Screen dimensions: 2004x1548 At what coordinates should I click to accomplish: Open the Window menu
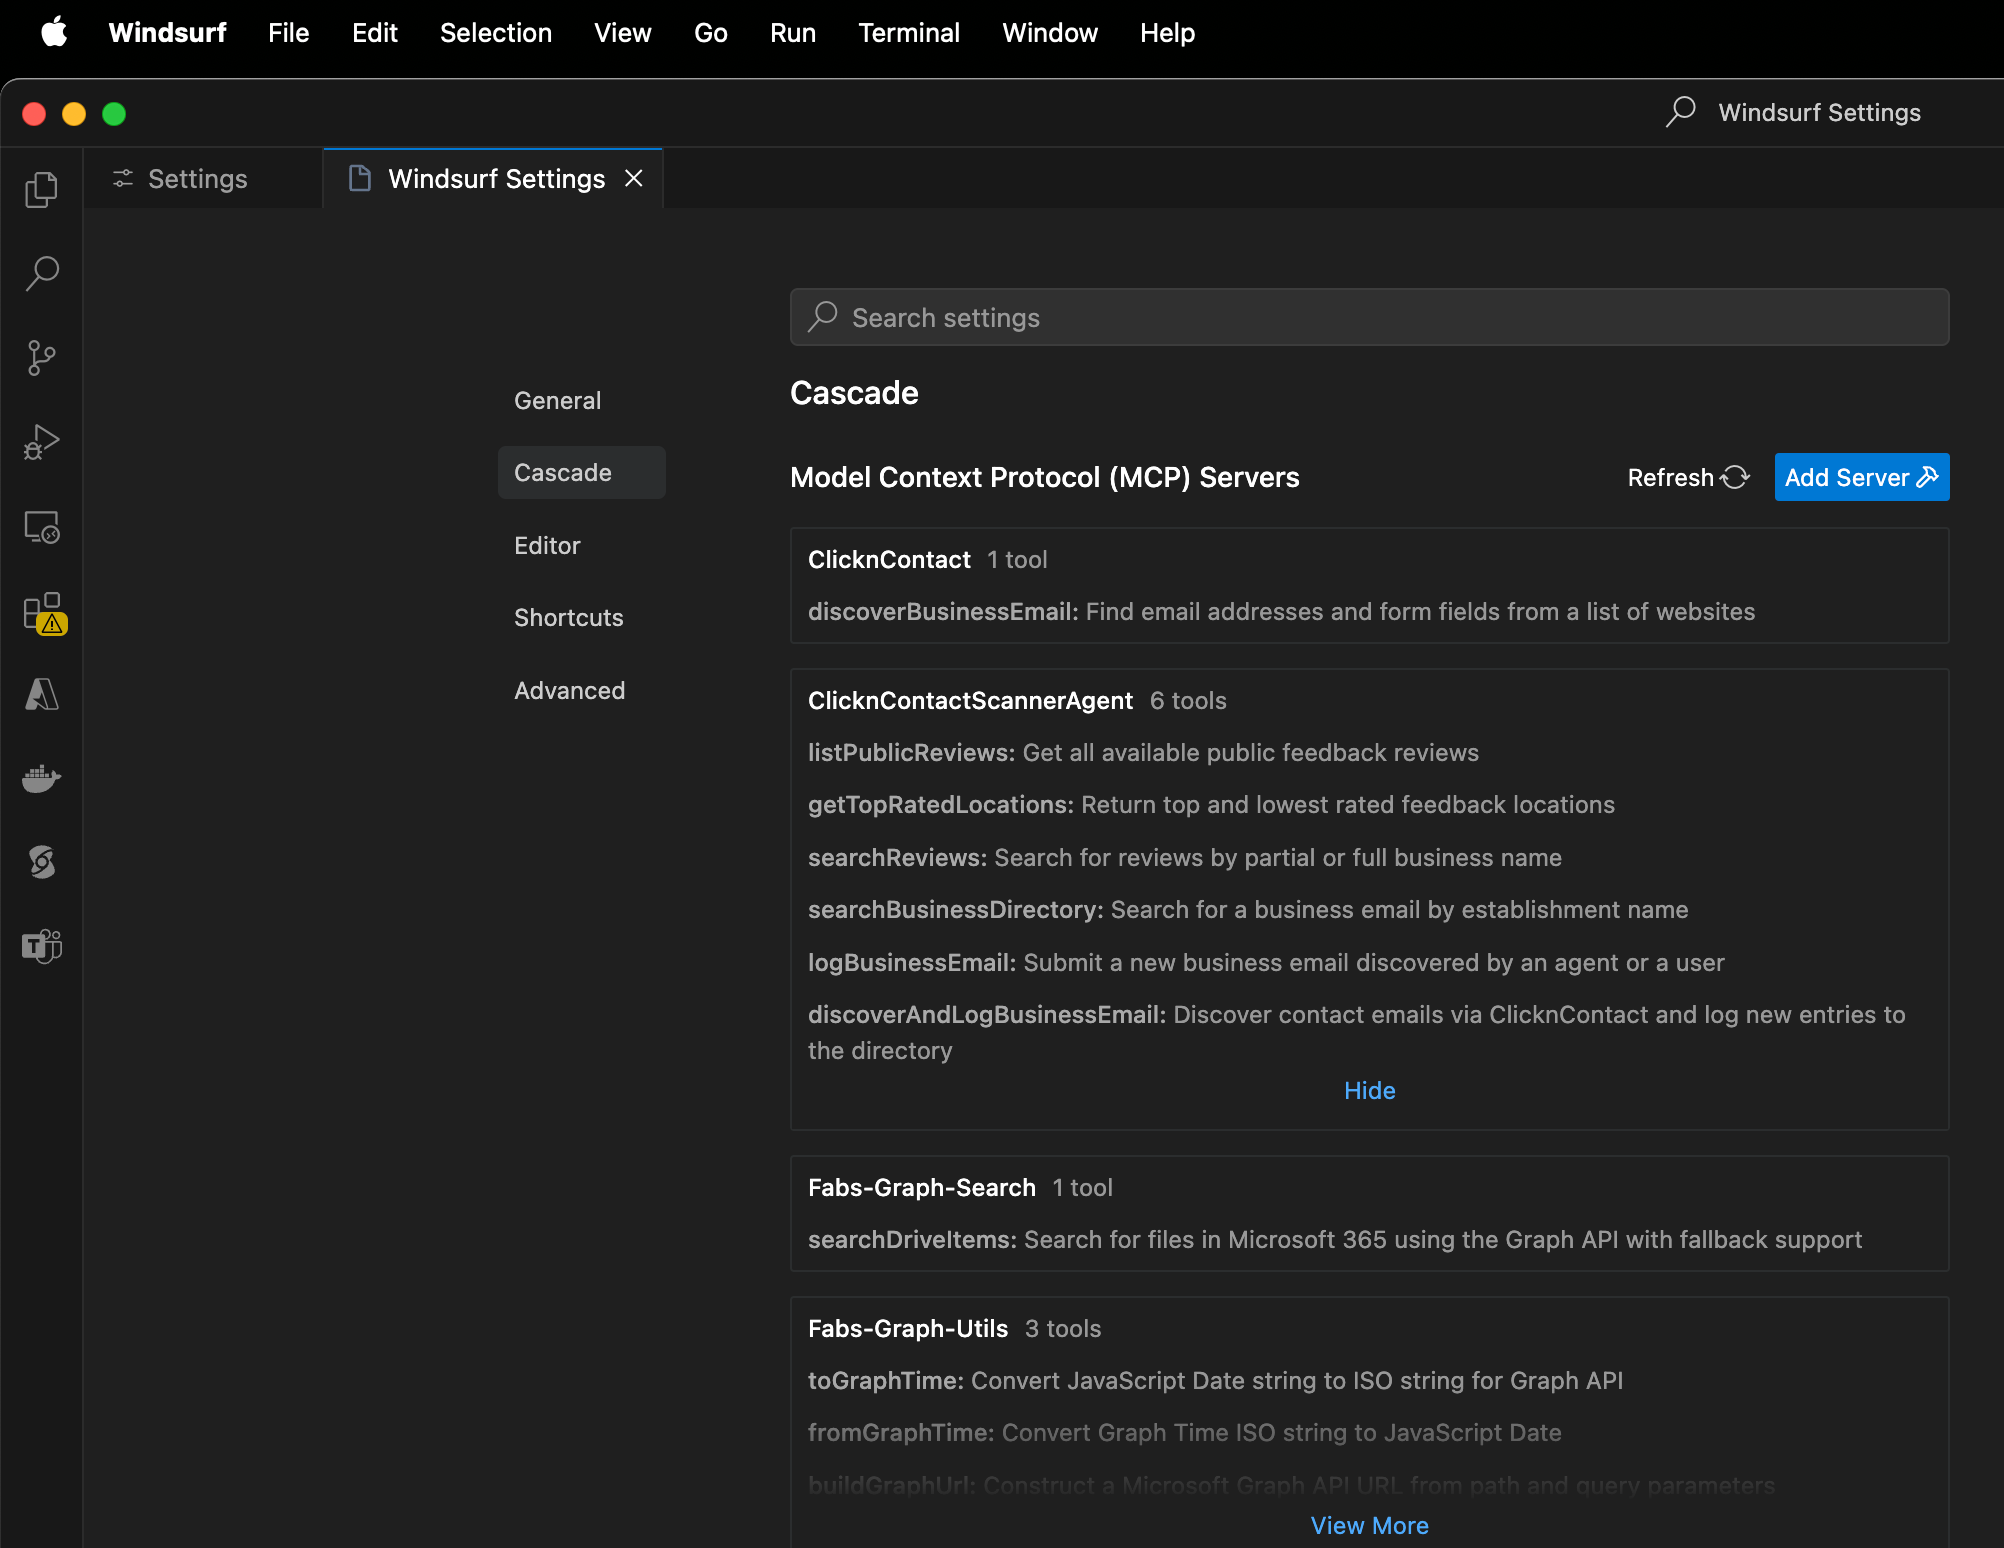pyautogui.click(x=1050, y=32)
